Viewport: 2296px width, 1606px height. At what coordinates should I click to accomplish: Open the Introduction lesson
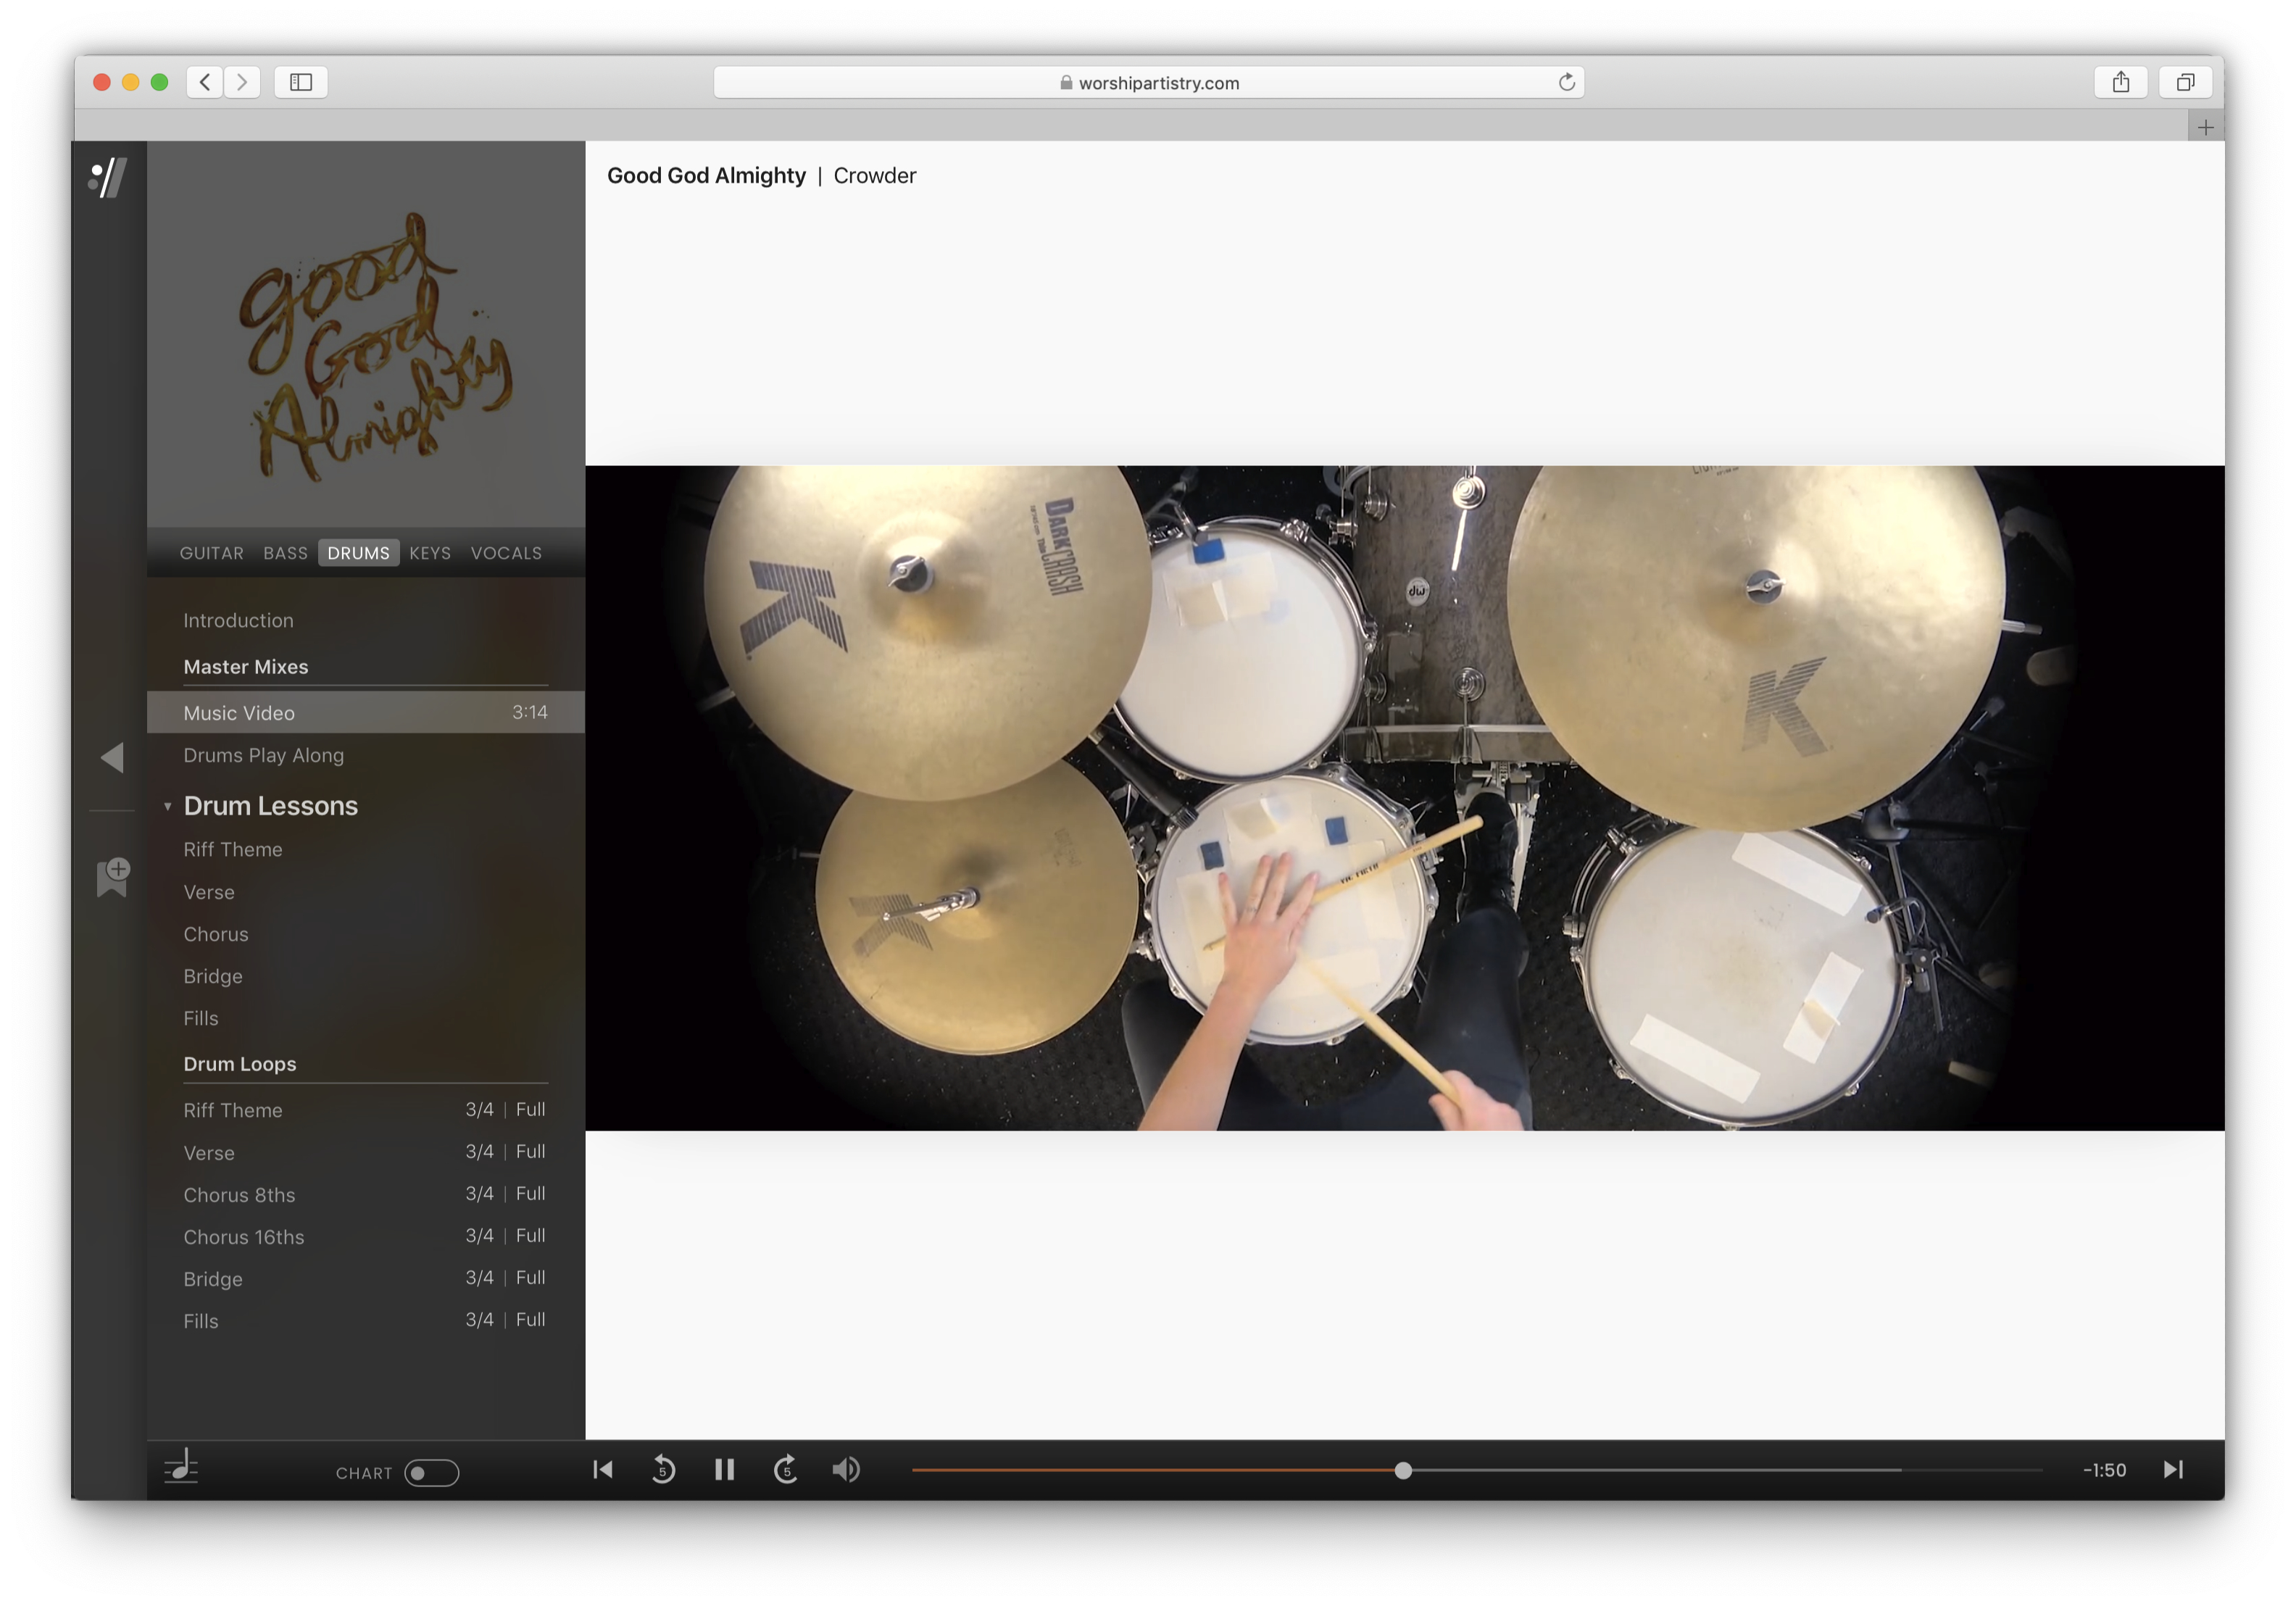click(238, 620)
